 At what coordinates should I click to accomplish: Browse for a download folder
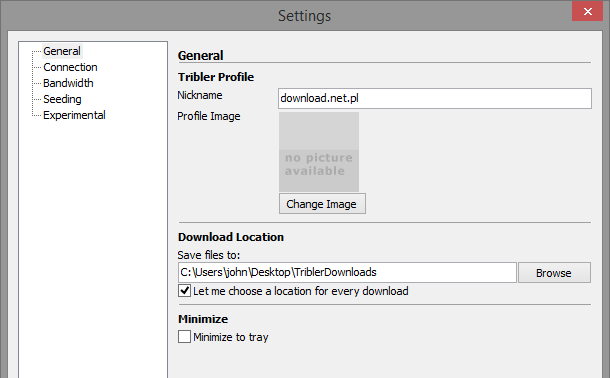click(x=554, y=273)
